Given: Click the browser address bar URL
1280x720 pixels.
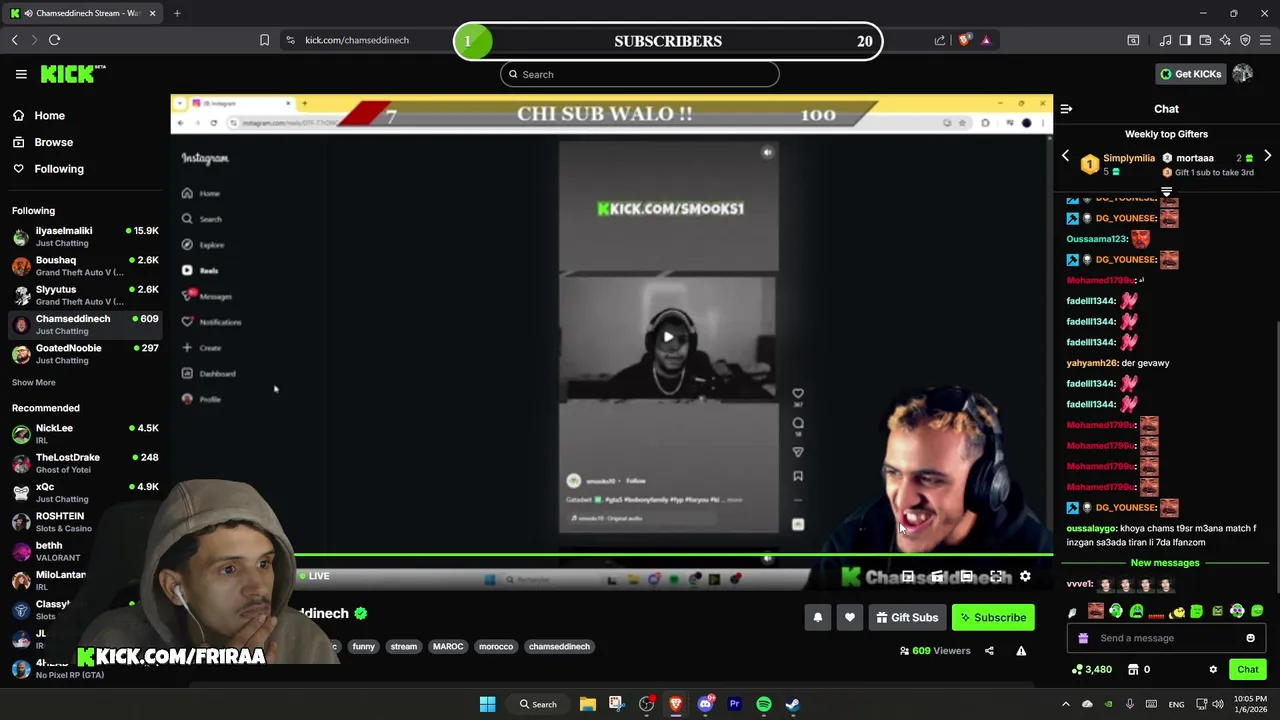Looking at the screenshot, I should (357, 40).
